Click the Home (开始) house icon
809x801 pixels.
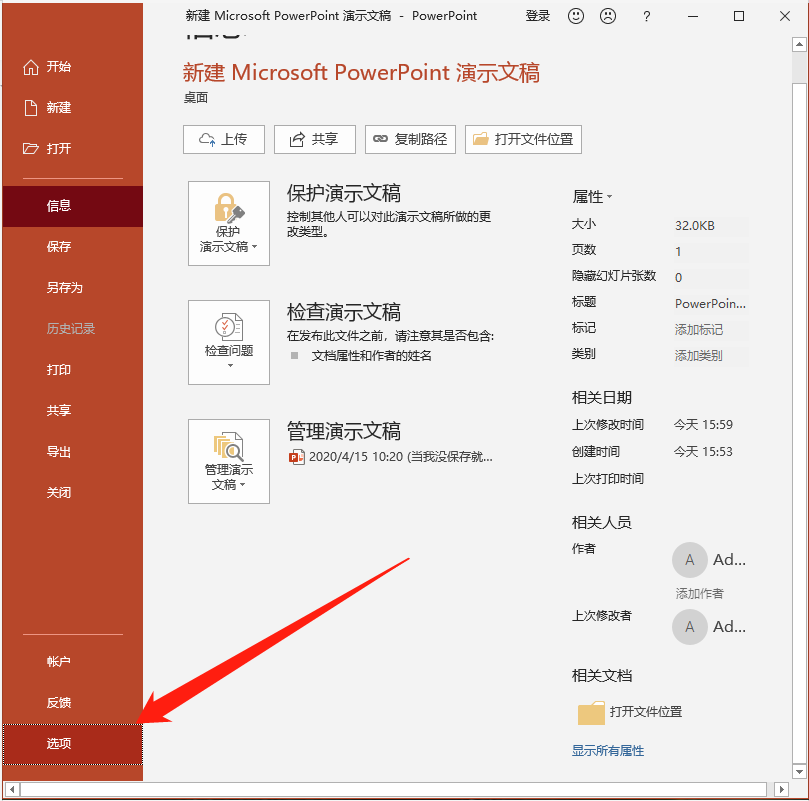click(31, 67)
